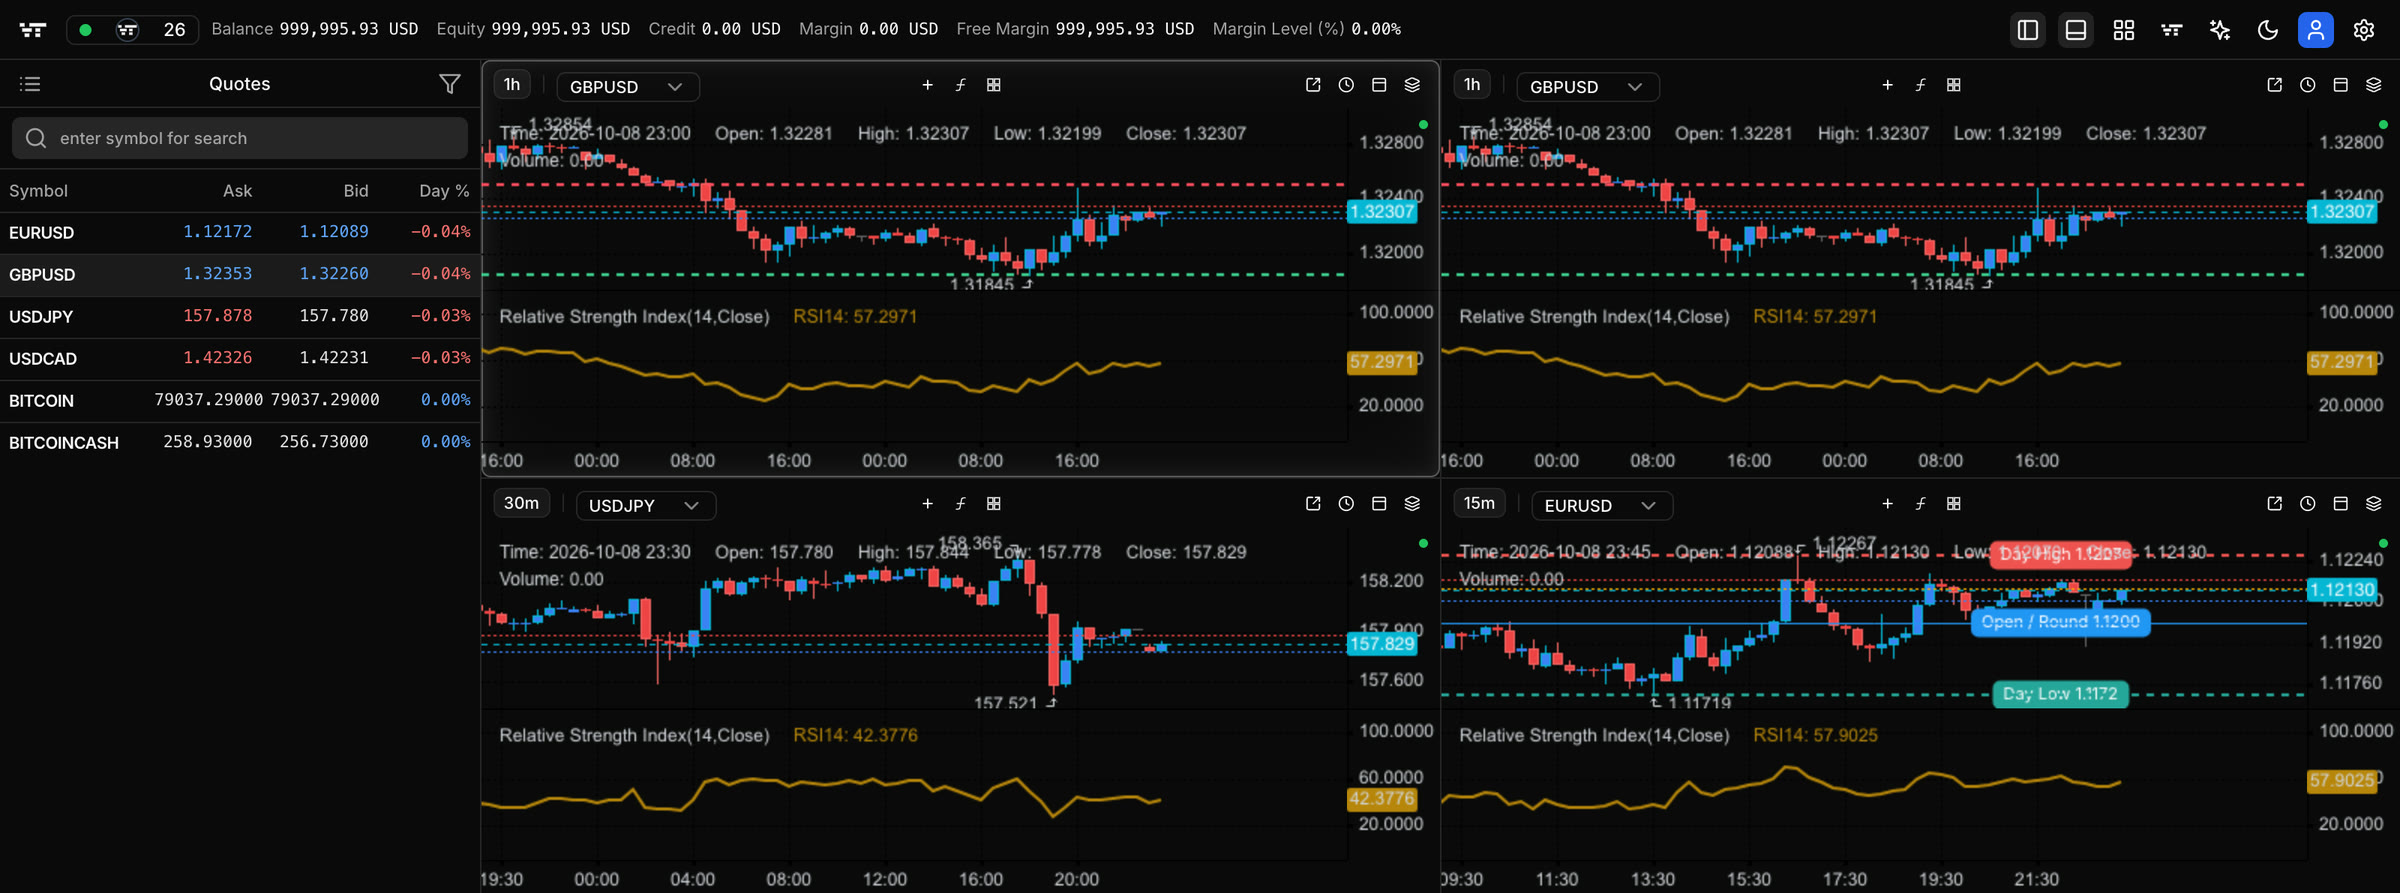Click clock icon on USDJPY chart
Viewport: 2400px width, 893px height.
pos(1346,504)
